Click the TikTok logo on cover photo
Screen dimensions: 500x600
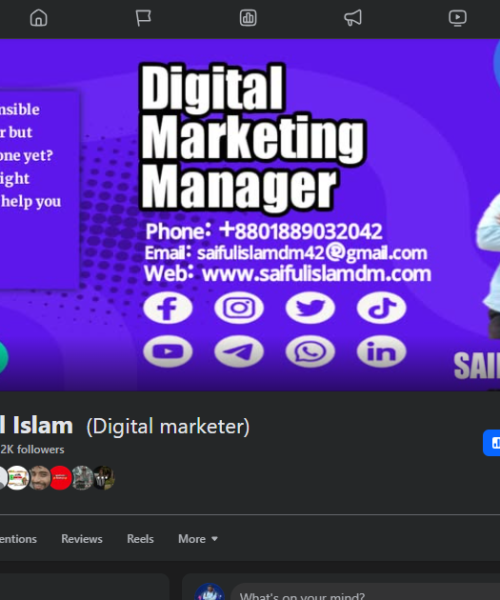(x=381, y=308)
